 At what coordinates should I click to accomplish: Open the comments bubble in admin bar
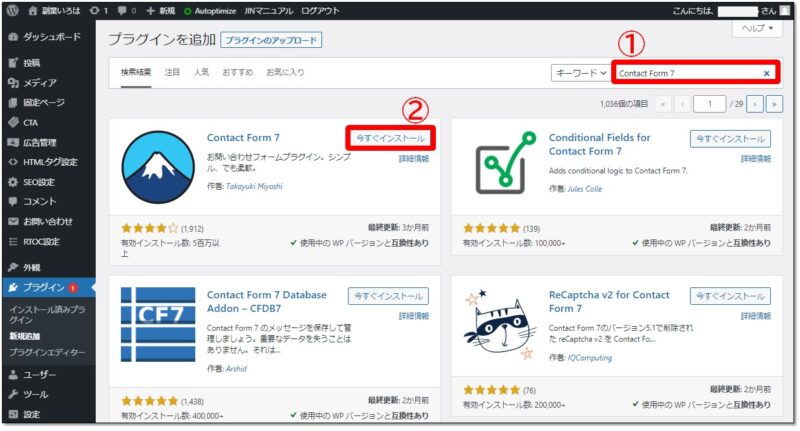[x=127, y=11]
